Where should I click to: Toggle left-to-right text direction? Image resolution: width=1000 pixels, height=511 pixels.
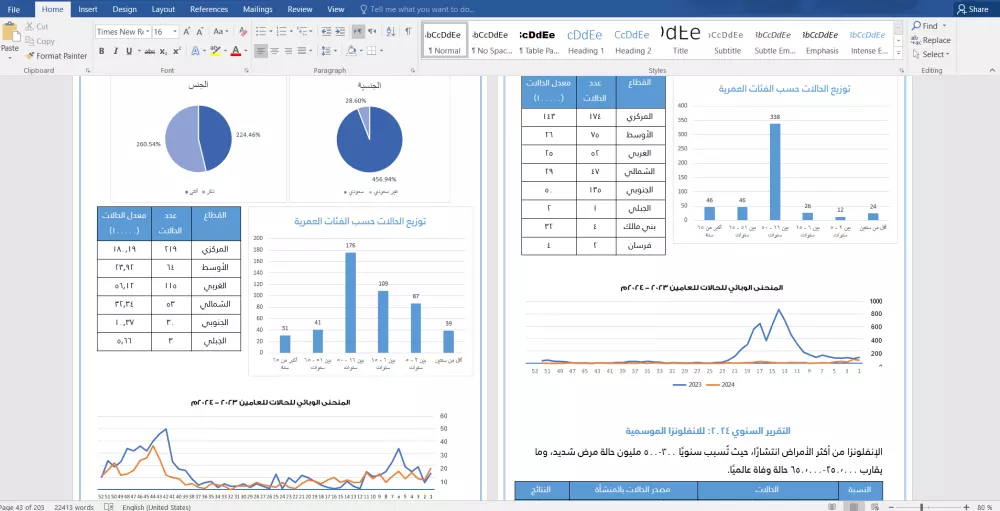tap(358, 31)
